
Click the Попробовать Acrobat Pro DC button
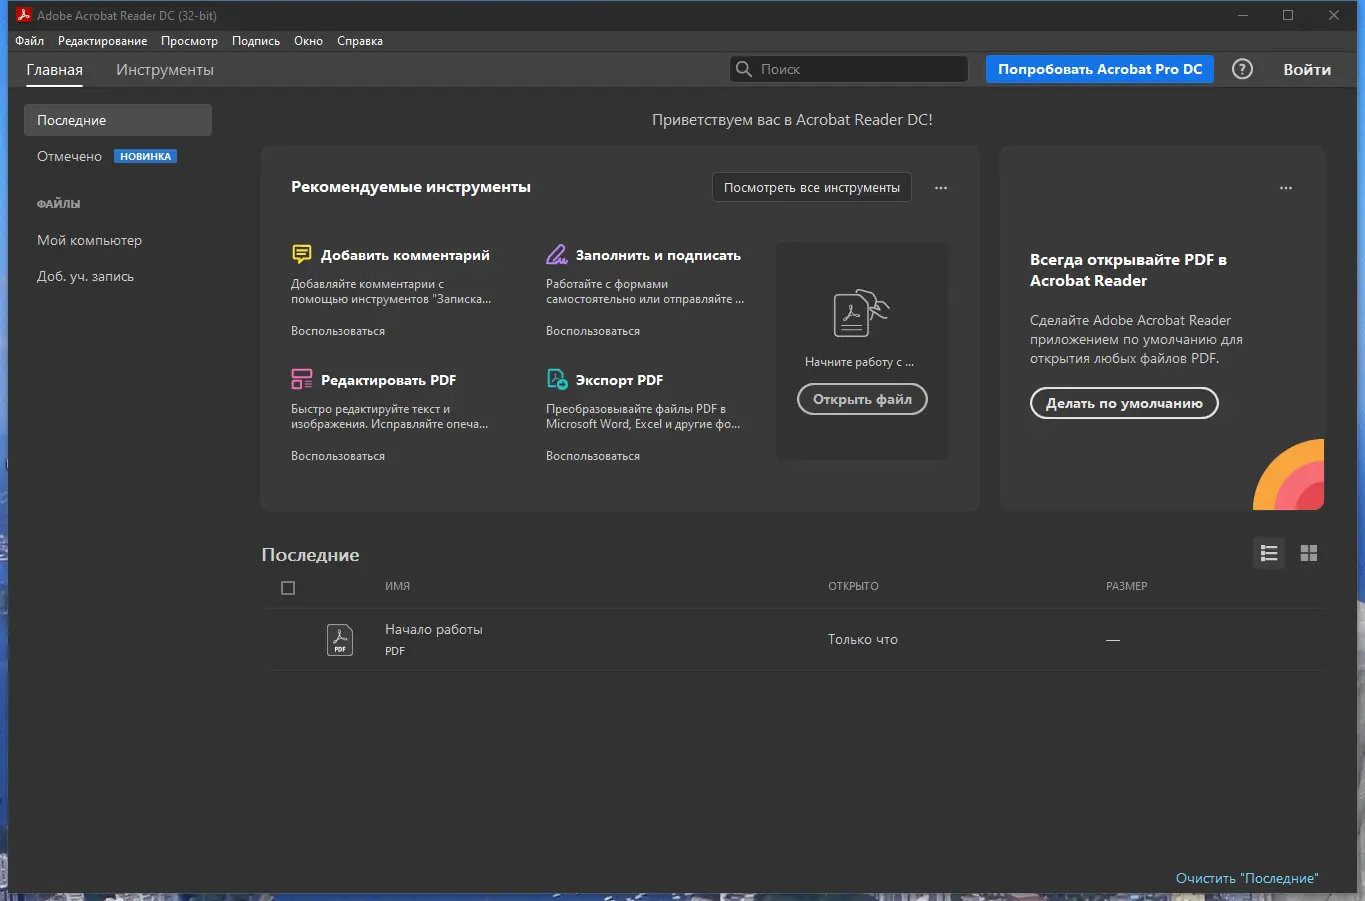click(x=1098, y=69)
